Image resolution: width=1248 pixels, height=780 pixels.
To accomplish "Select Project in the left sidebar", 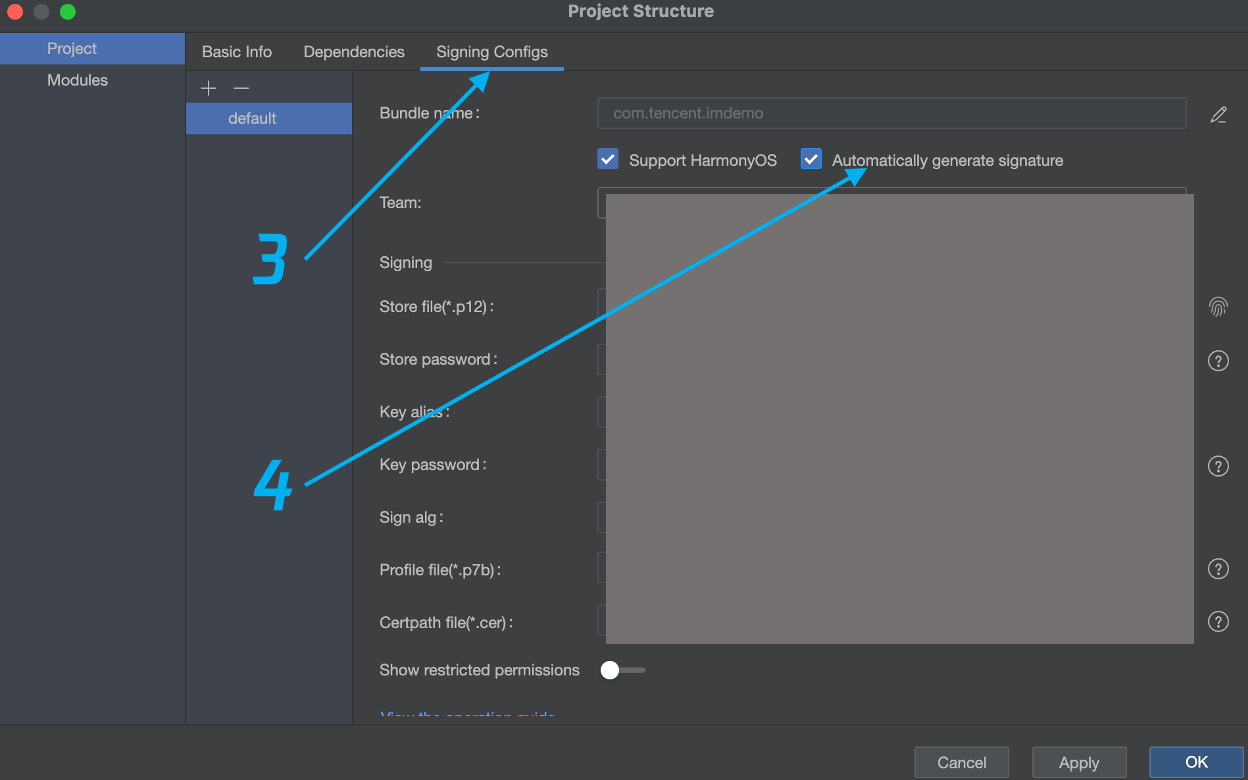I will (x=72, y=48).
